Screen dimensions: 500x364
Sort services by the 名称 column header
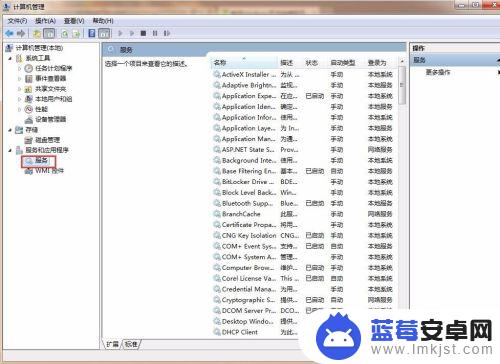tap(244, 62)
